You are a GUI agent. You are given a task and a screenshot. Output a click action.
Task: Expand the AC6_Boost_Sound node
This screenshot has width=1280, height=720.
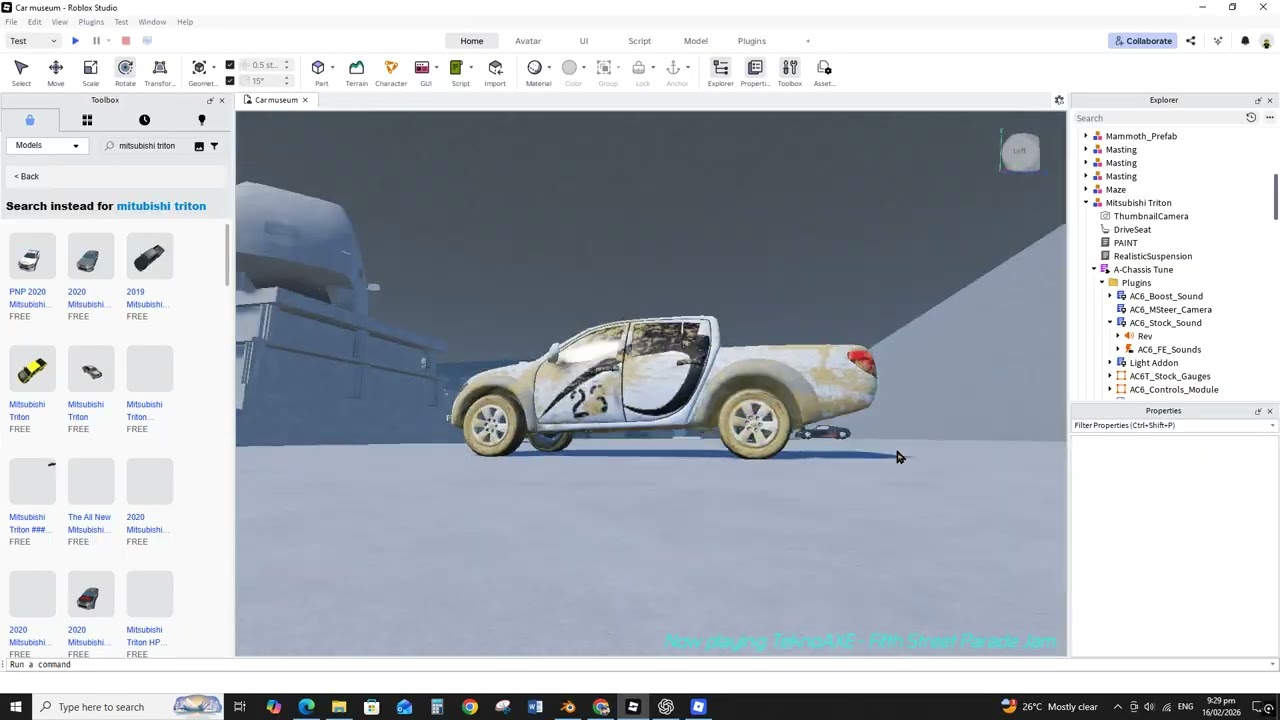(x=1110, y=296)
